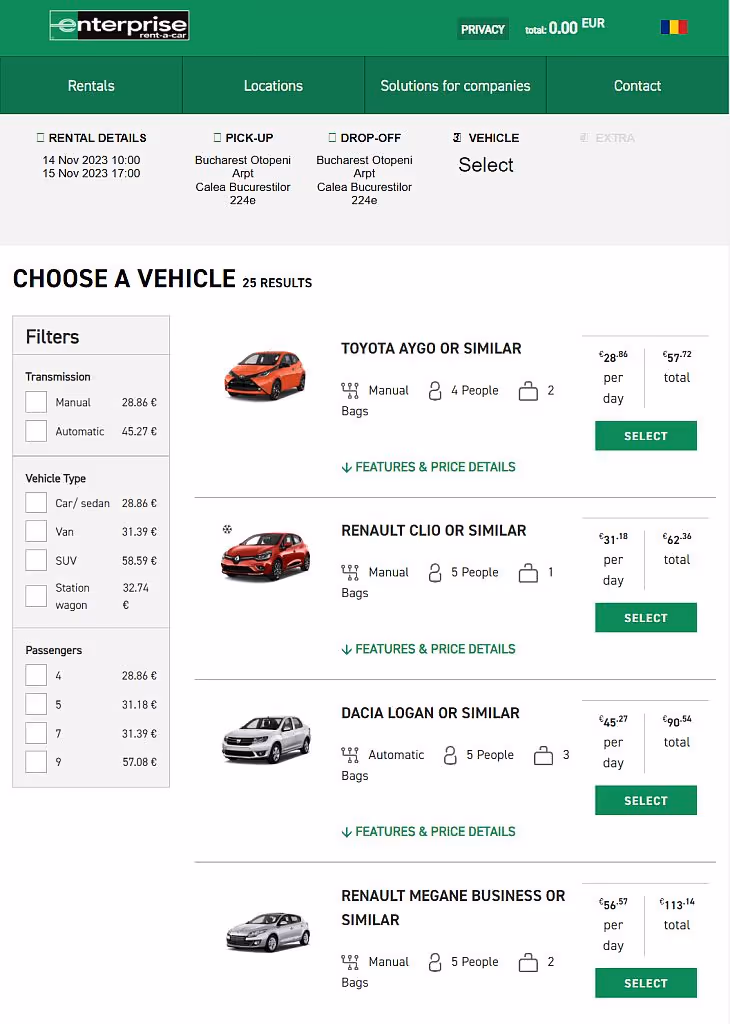This screenshot has height=1024, width=730.
Task: Expand Features & Price Details for Dacia Logan
Action: tap(428, 831)
